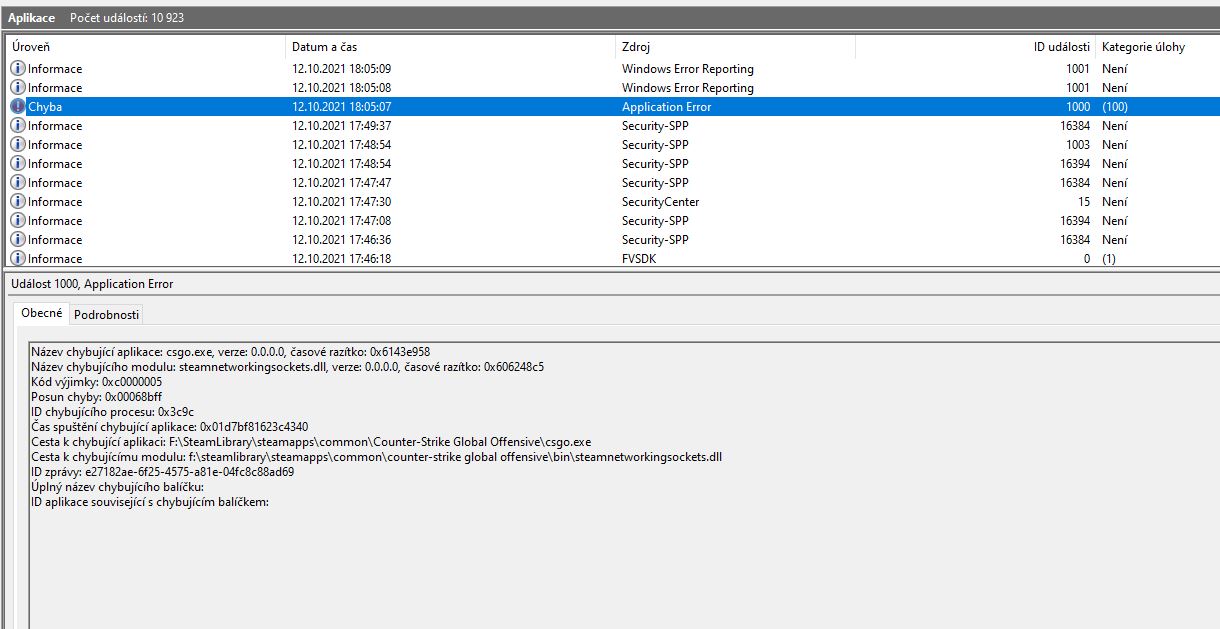Select the date cell 12.10.2021 18:05:09
1220x629 pixels.
tap(341, 69)
